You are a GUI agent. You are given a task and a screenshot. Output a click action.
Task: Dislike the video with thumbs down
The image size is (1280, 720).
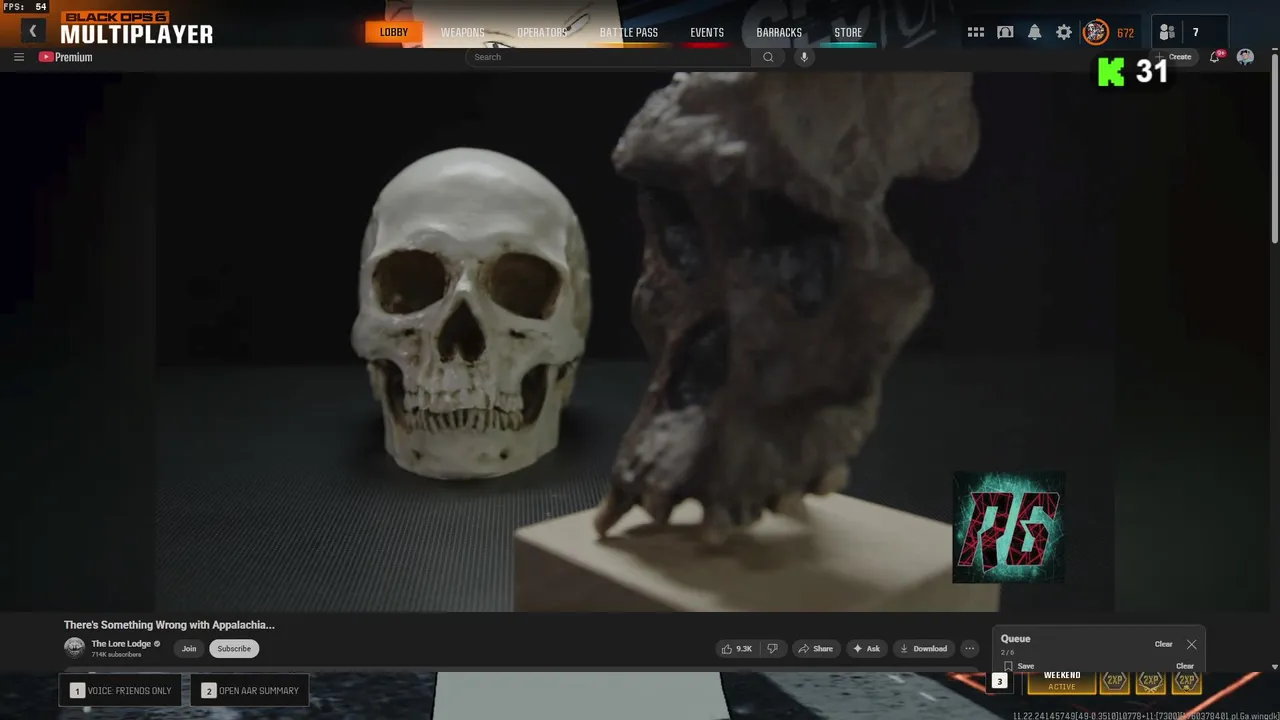coord(773,649)
